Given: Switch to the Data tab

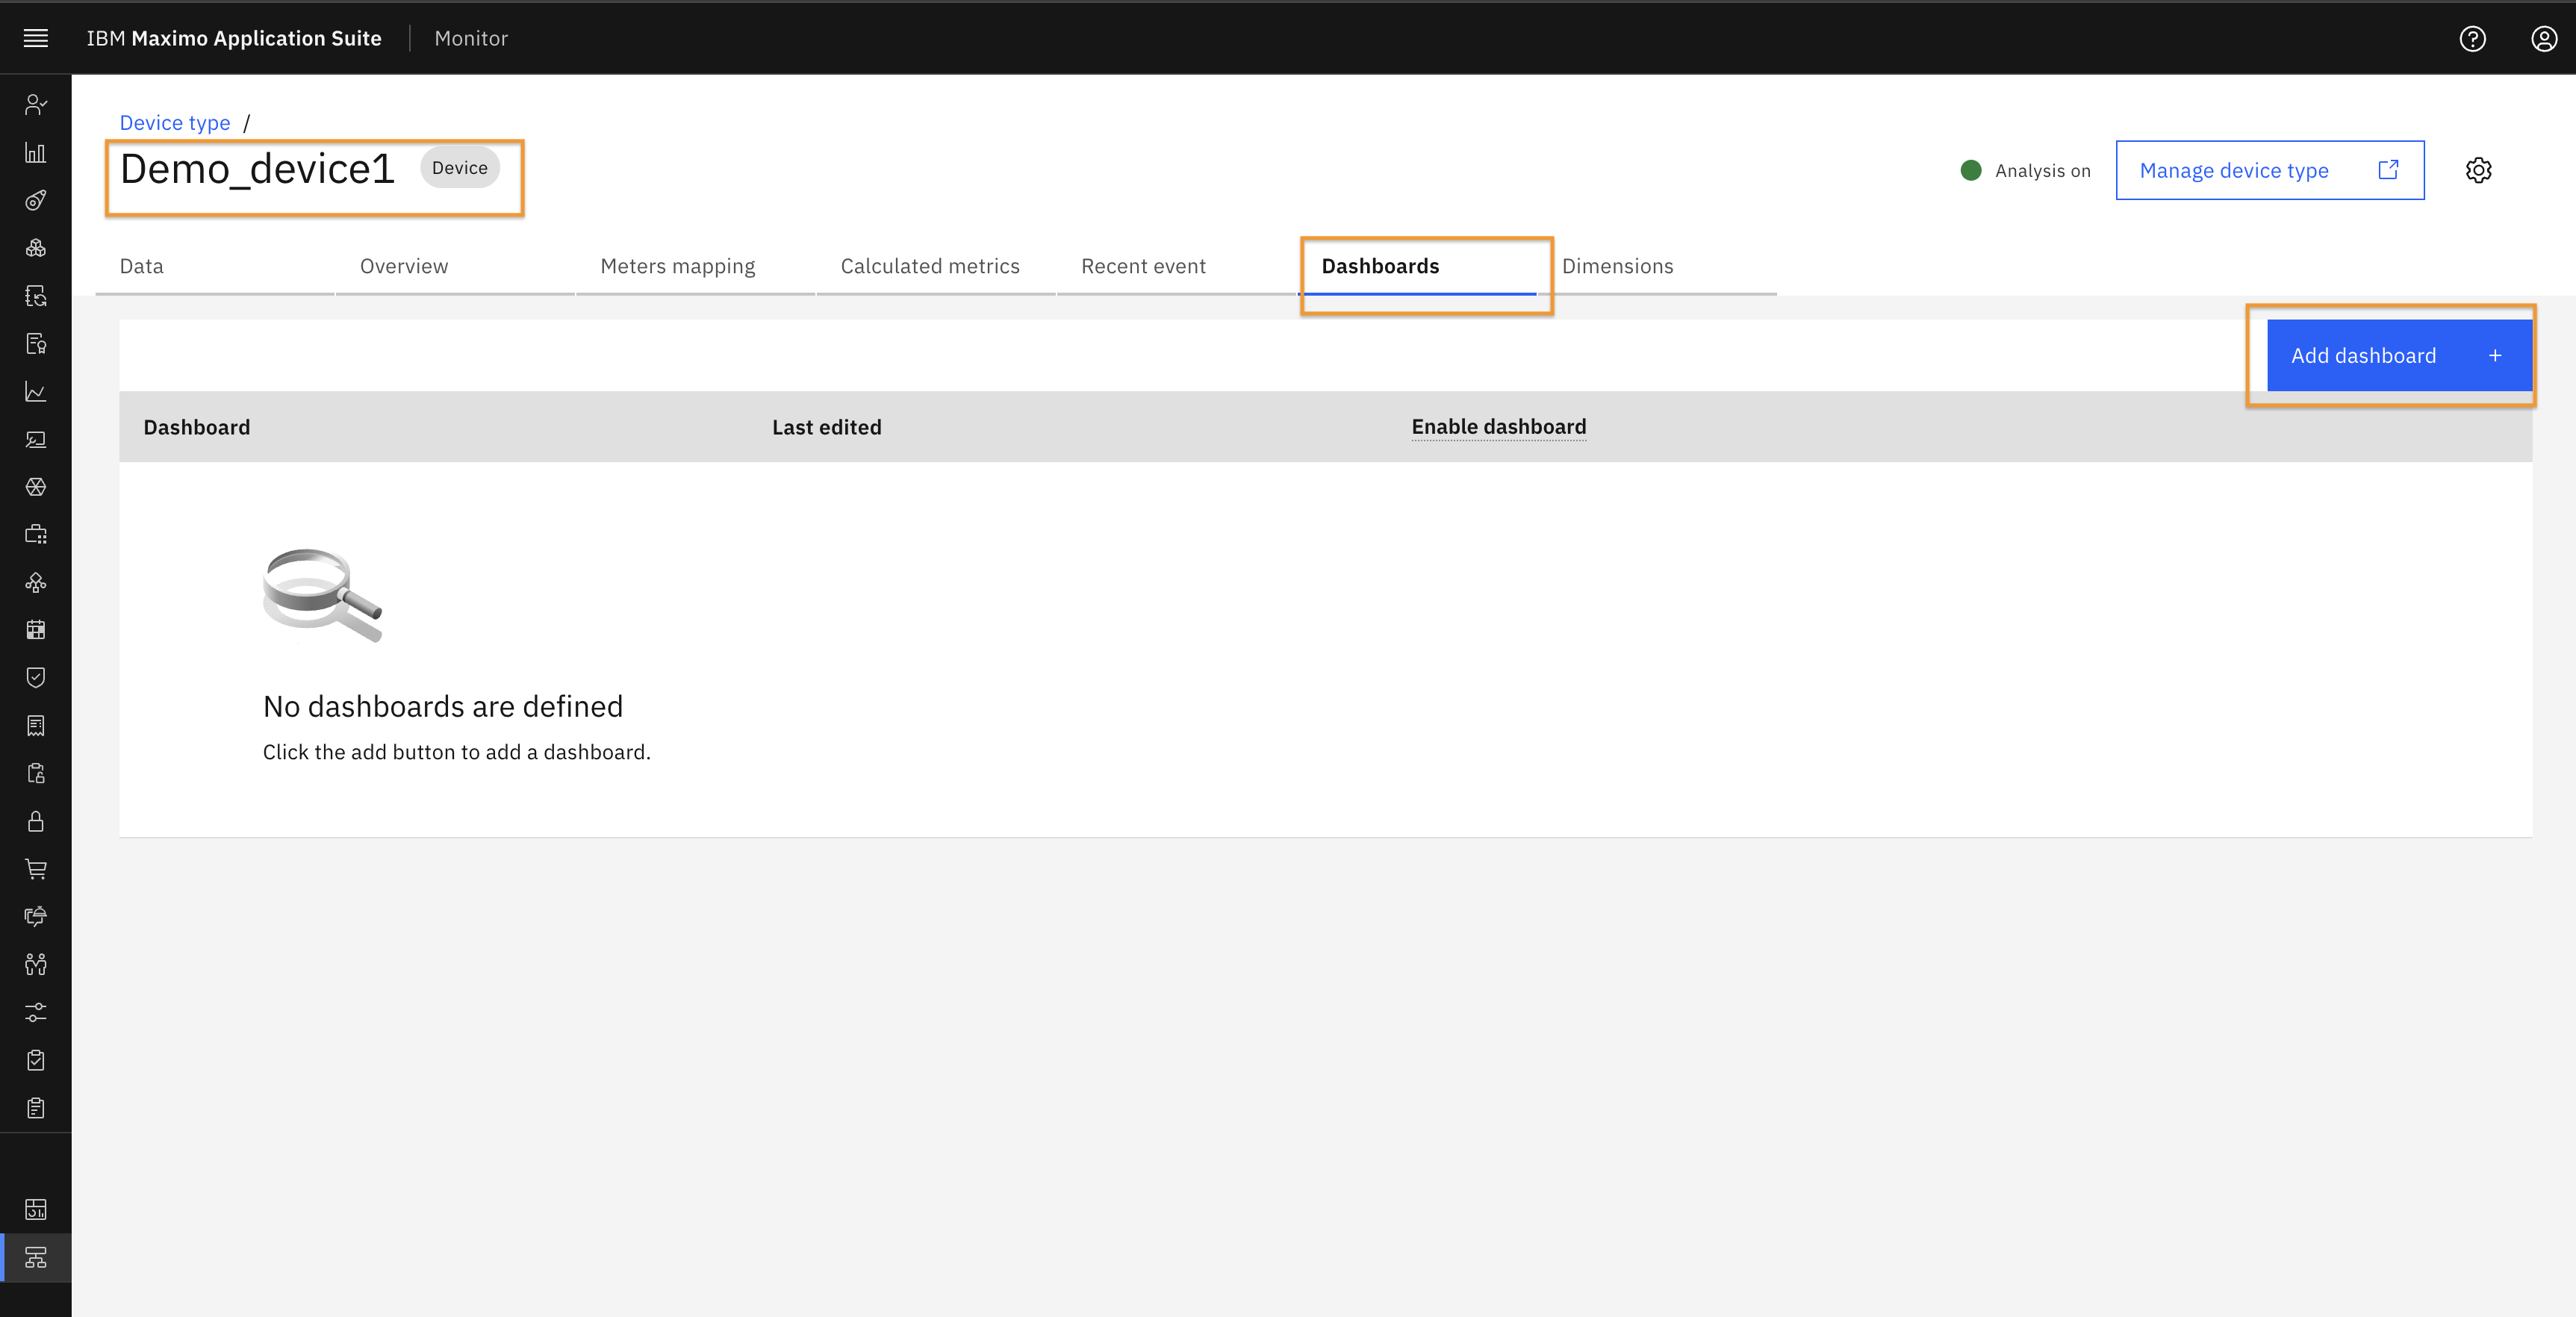Looking at the screenshot, I should click(215, 266).
